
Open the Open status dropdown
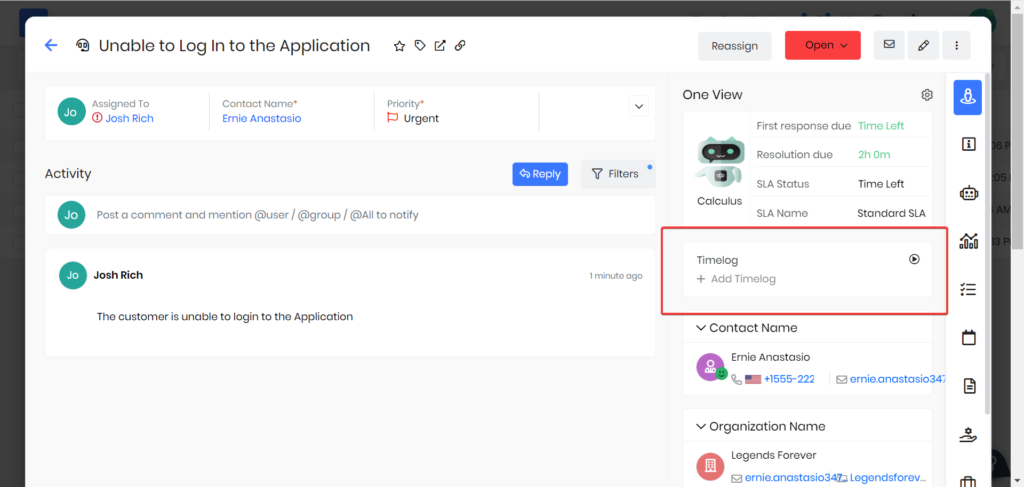click(822, 45)
